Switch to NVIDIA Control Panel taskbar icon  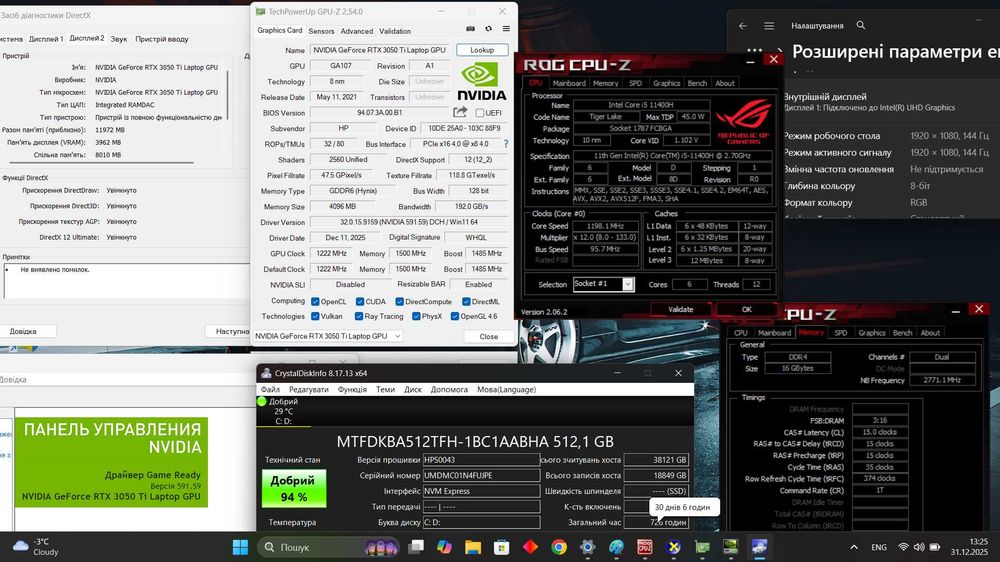730,547
